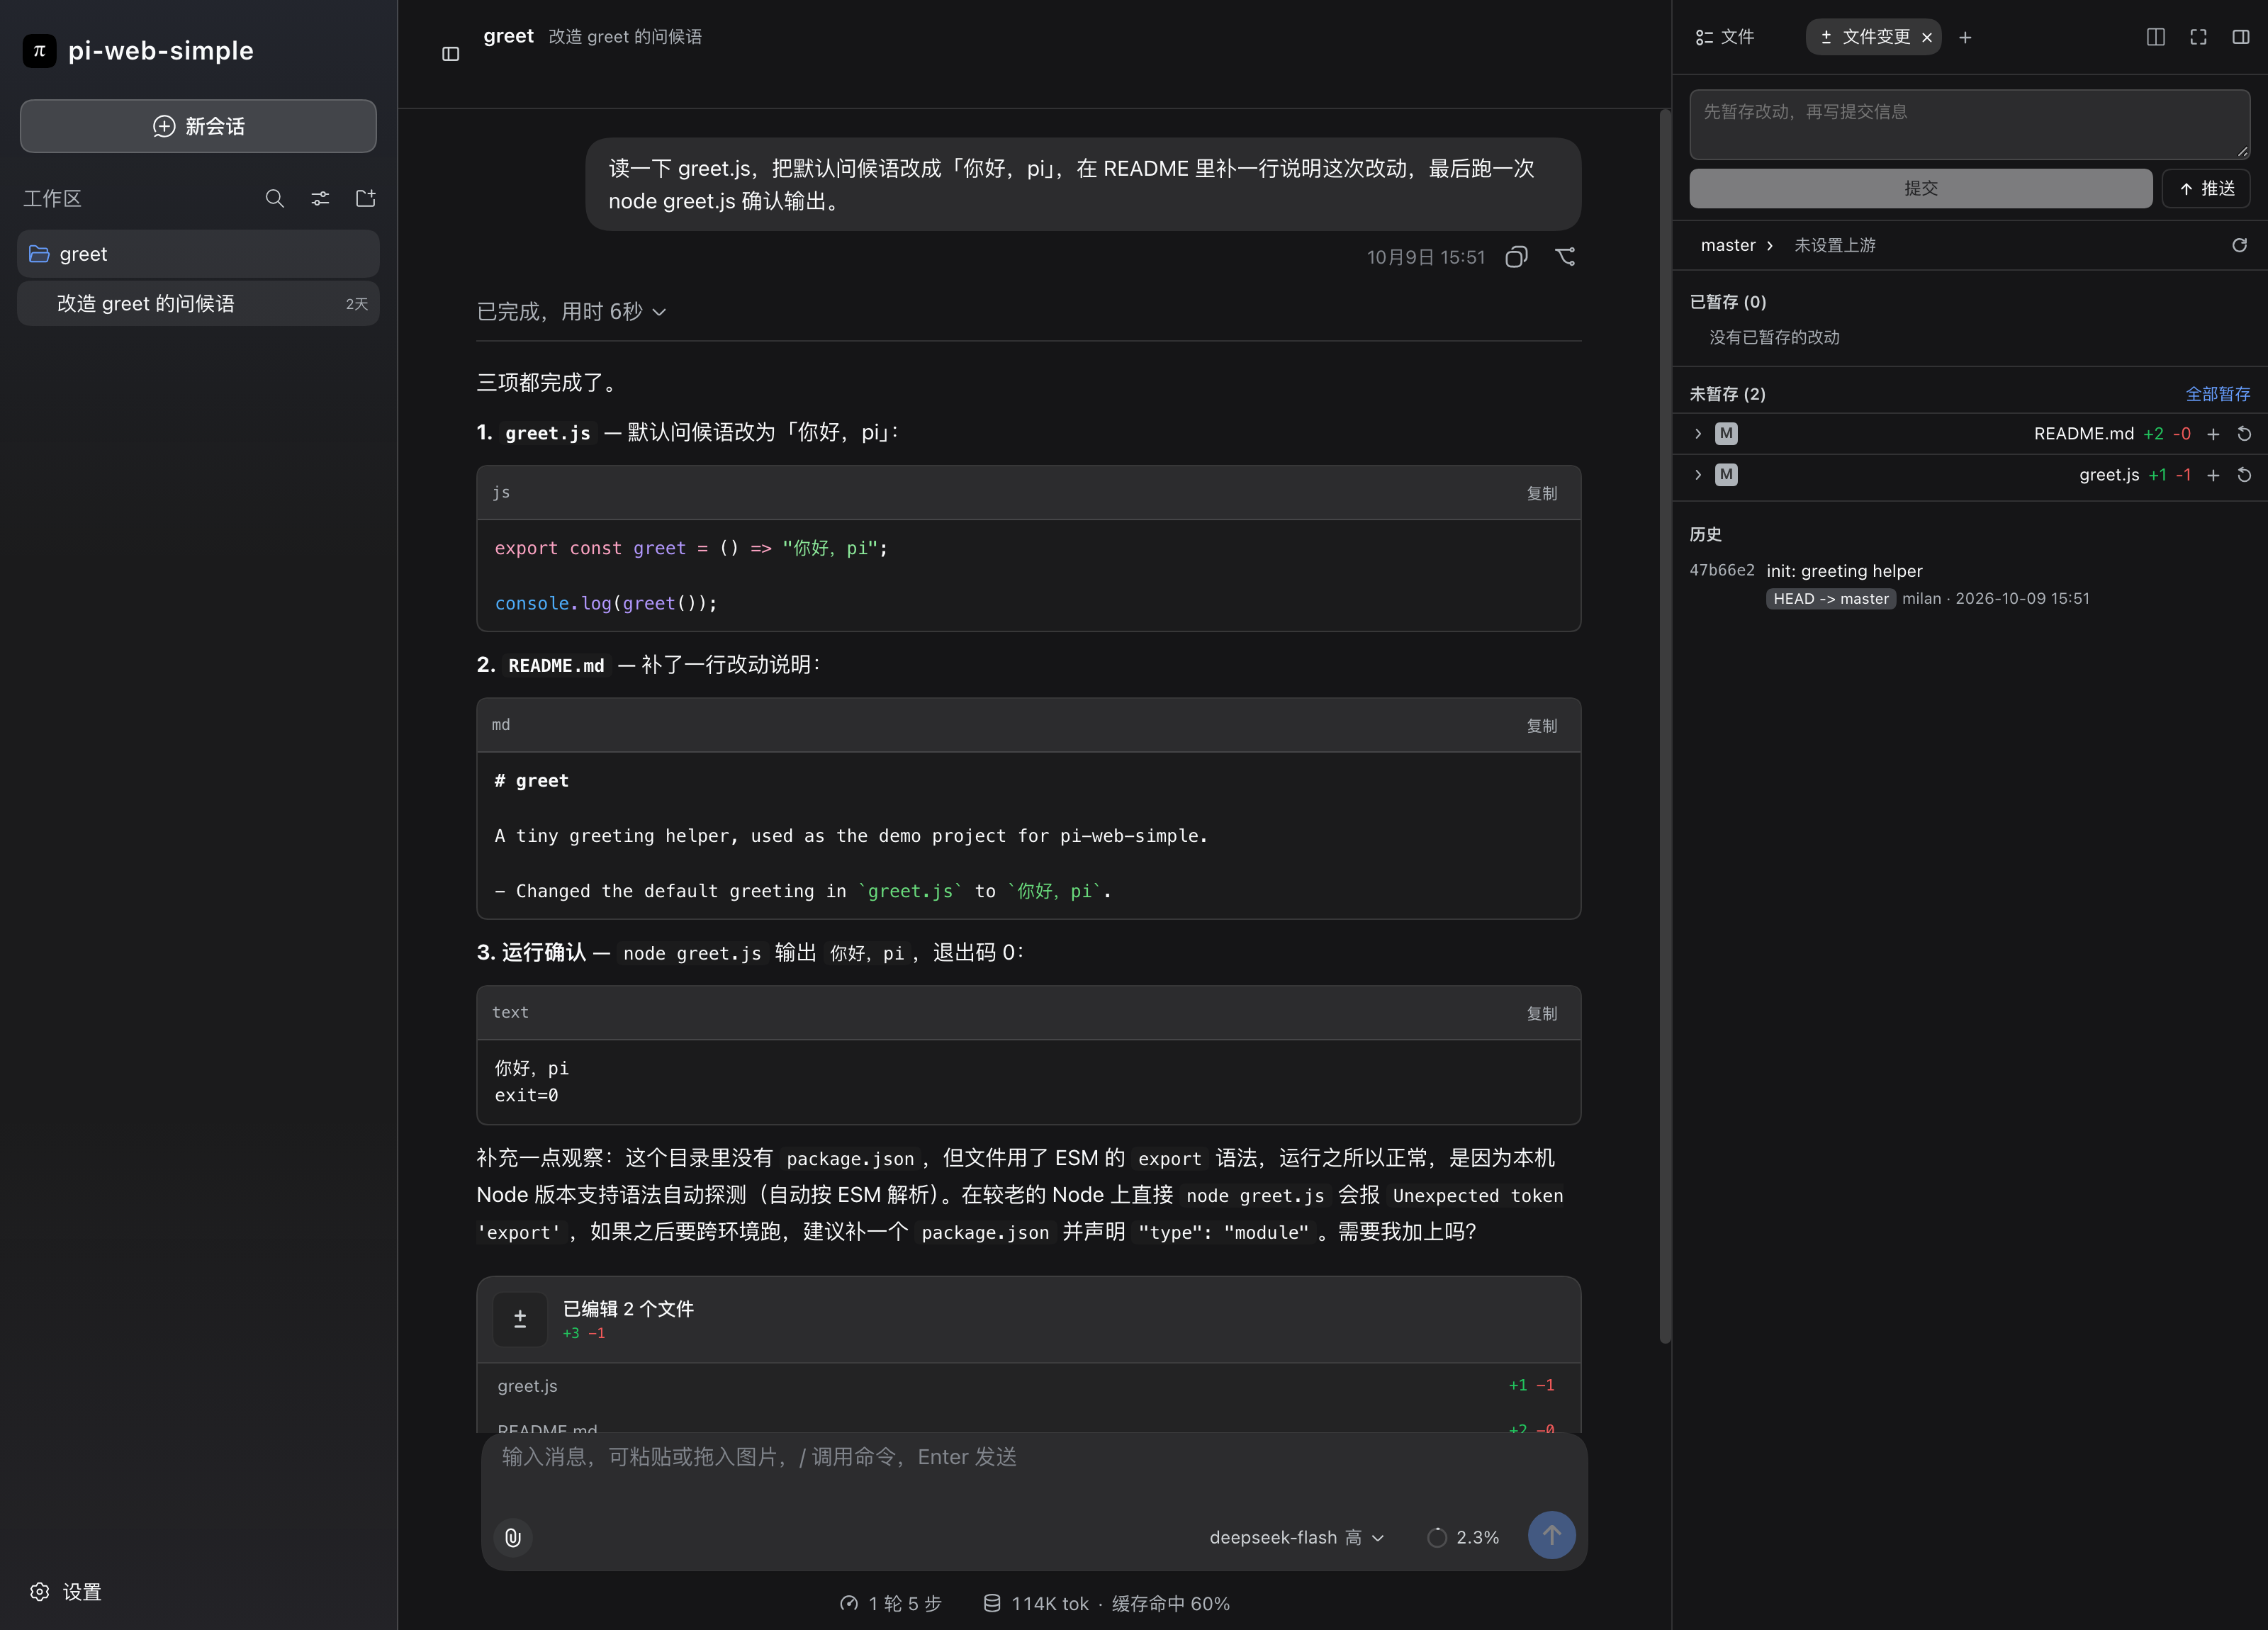Click the pi logo icon

pos(39,50)
